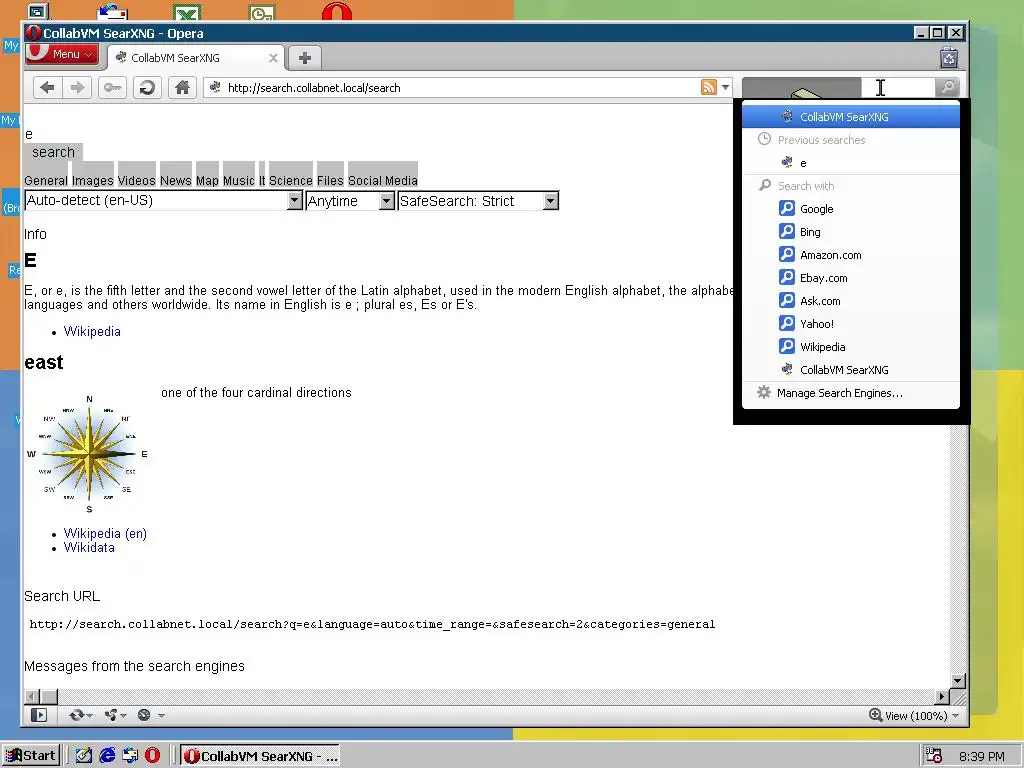Click the horizontal scrollbar left arrow
The image size is (1024, 768).
[31, 697]
